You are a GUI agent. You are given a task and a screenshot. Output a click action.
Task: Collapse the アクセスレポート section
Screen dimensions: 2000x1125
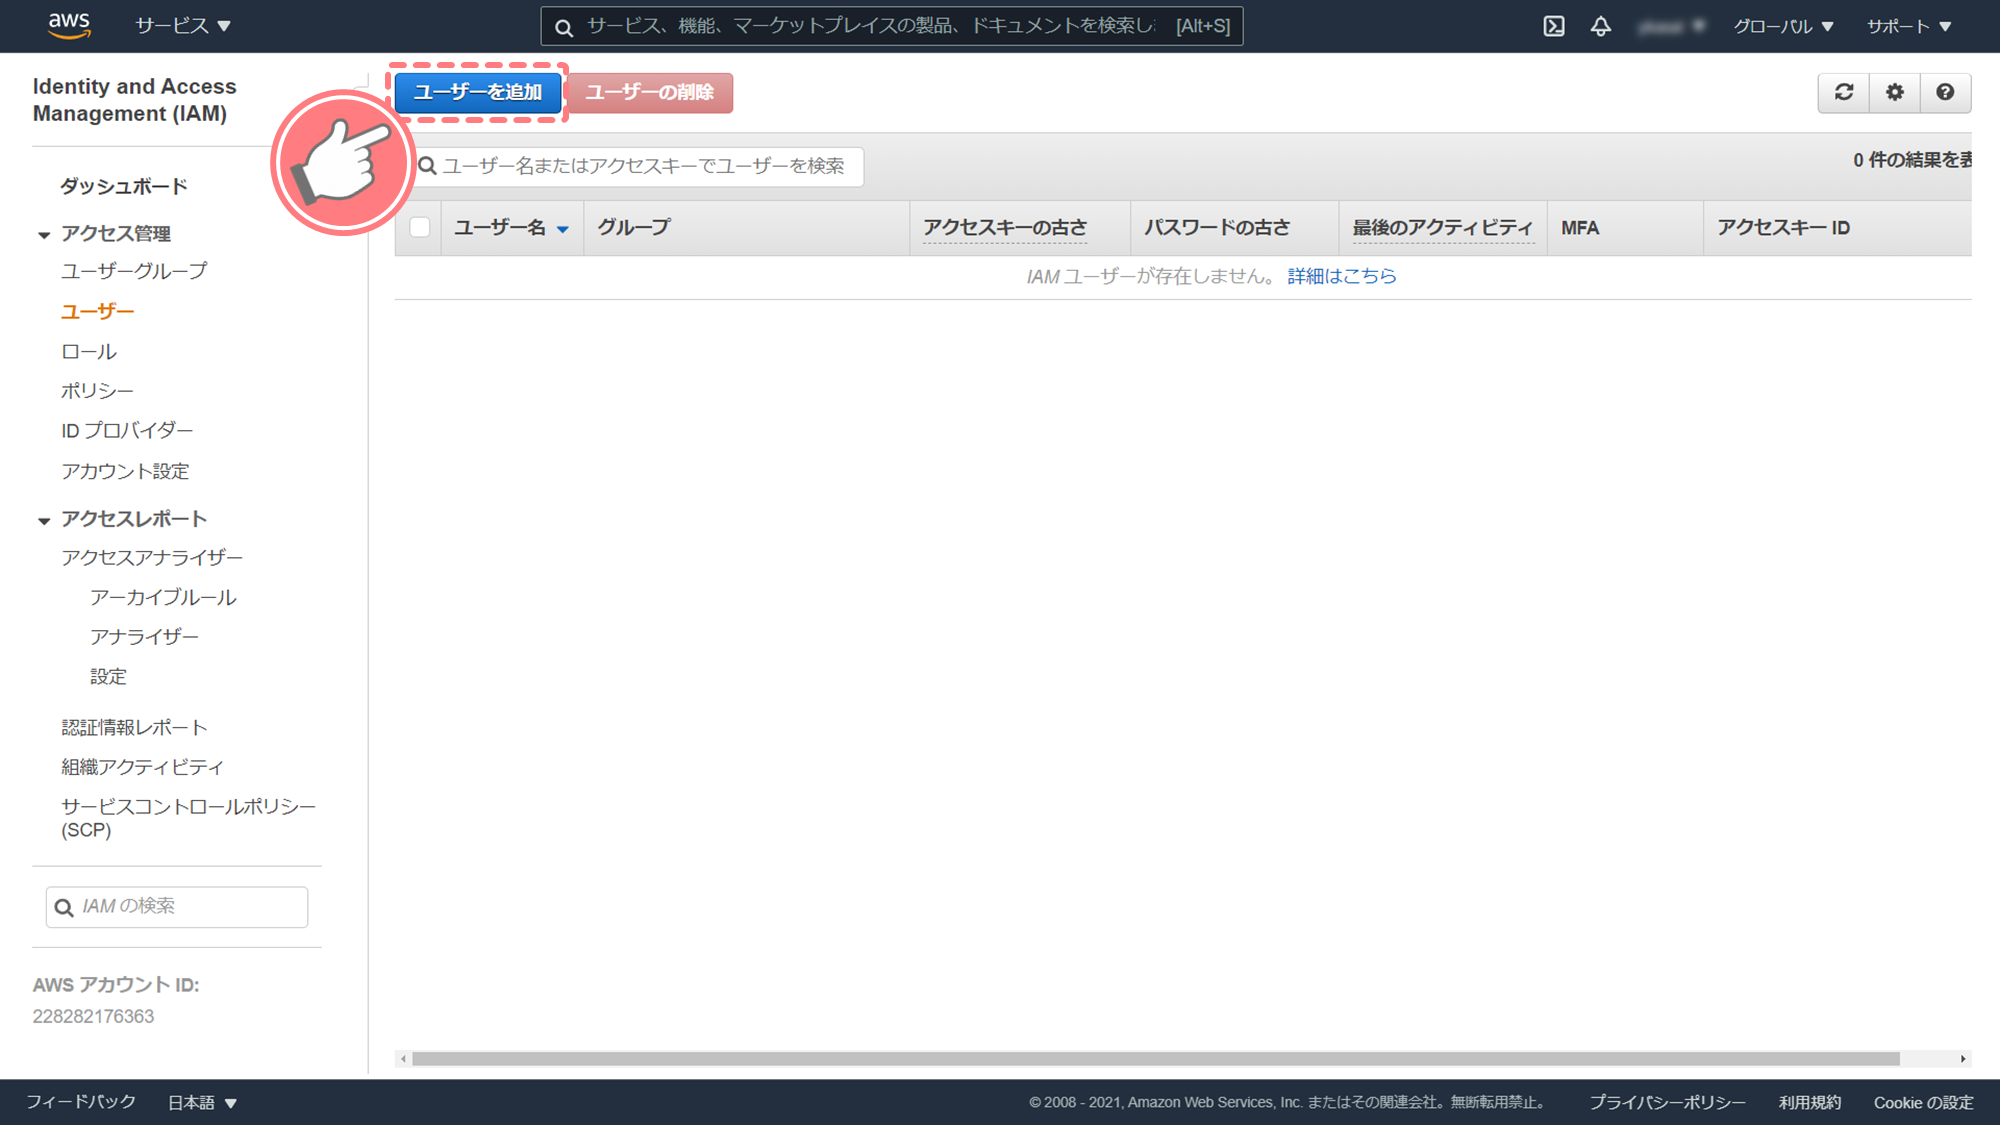44,521
